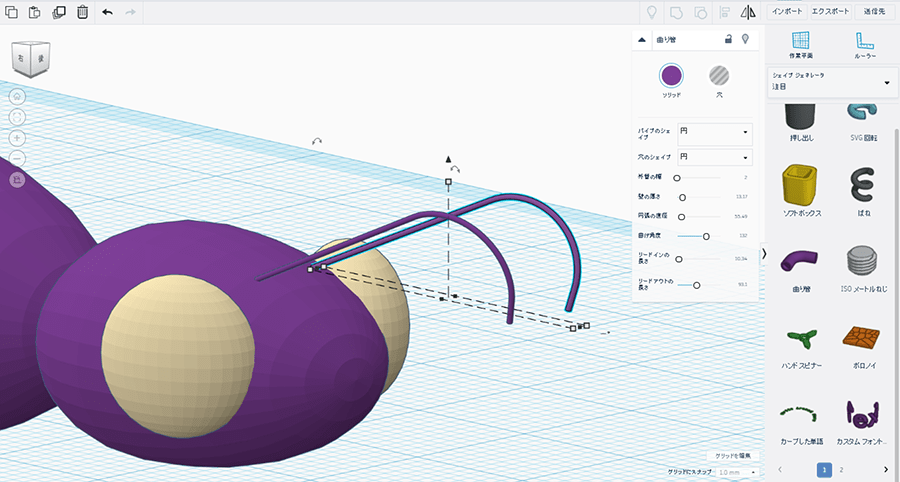Pick the ばね spring shape
This screenshot has width=900, height=482.
tap(863, 191)
